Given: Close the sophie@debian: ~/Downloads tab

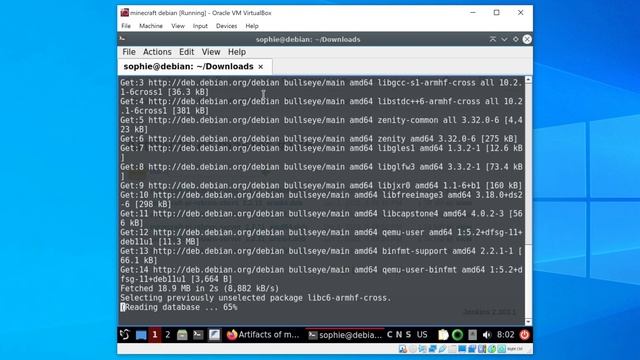Looking at the screenshot, I should click(261, 67).
